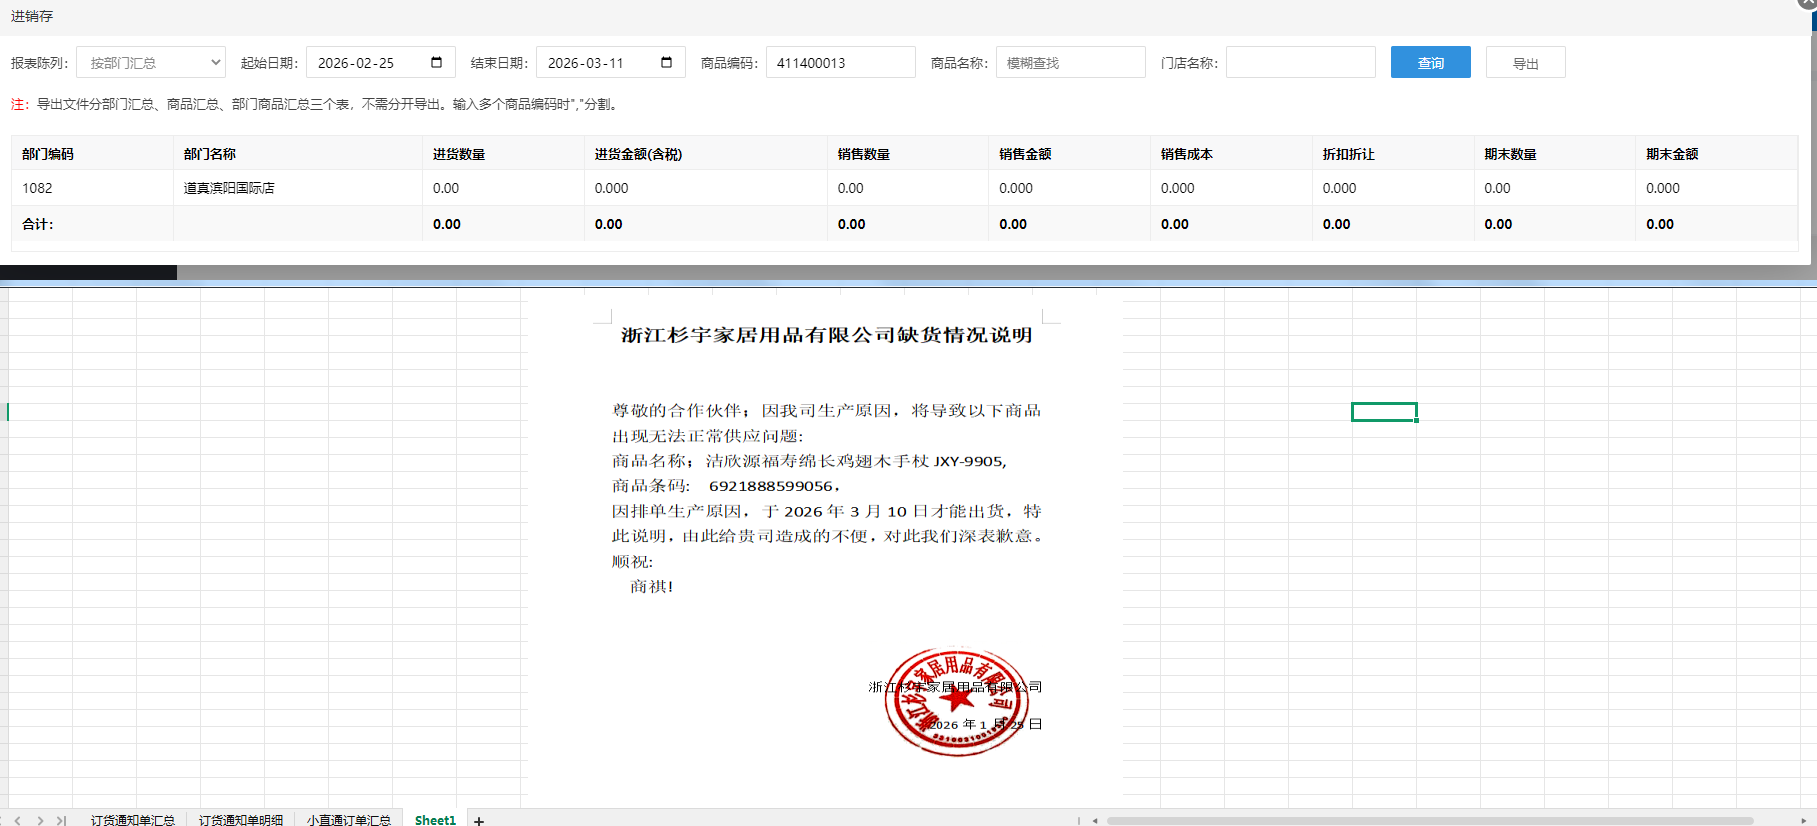Open the 订货通知单明细 sheet tab

[x=240, y=820]
